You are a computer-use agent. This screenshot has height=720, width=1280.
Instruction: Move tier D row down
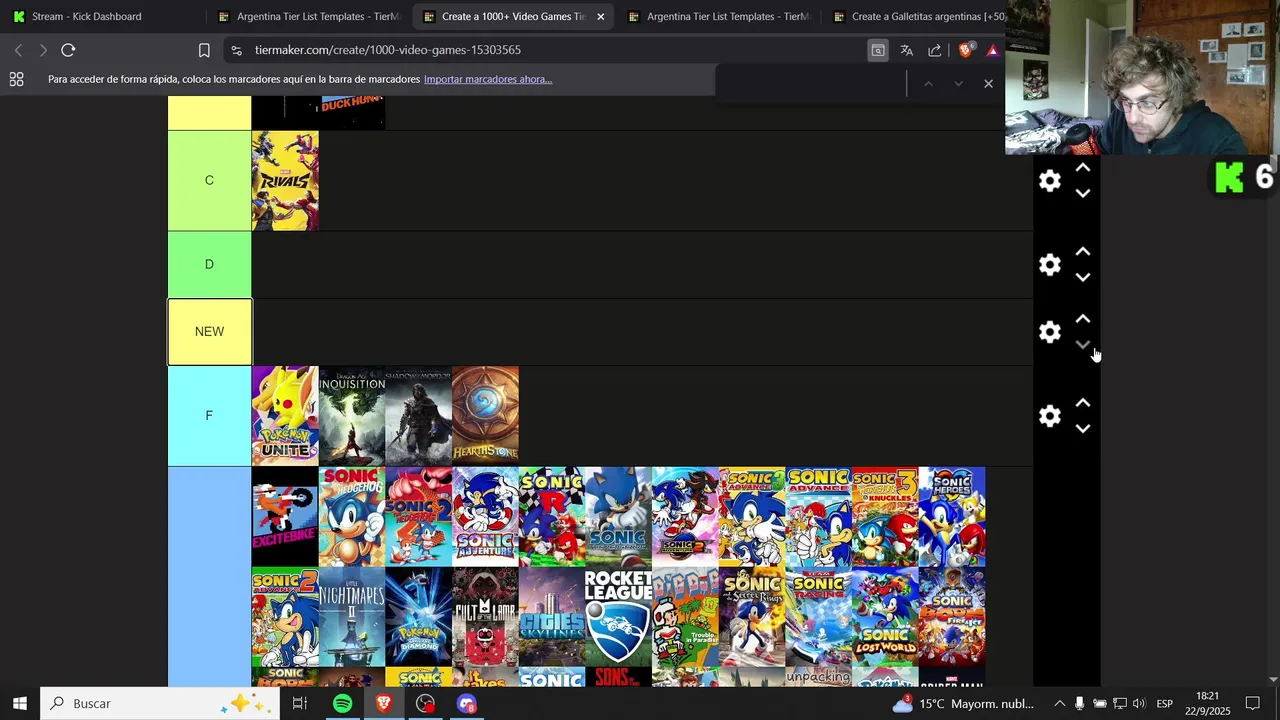pyautogui.click(x=1083, y=277)
